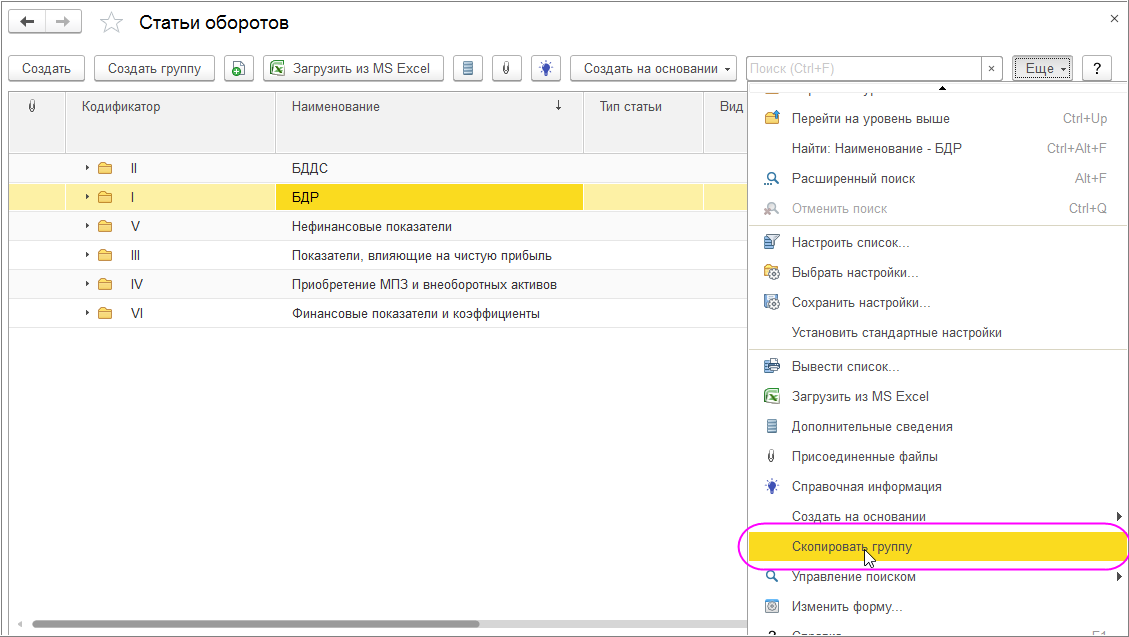Select the Нефинансовые показатели name cell
Viewport: 1129px width, 637px height.
pyautogui.click(x=429, y=226)
